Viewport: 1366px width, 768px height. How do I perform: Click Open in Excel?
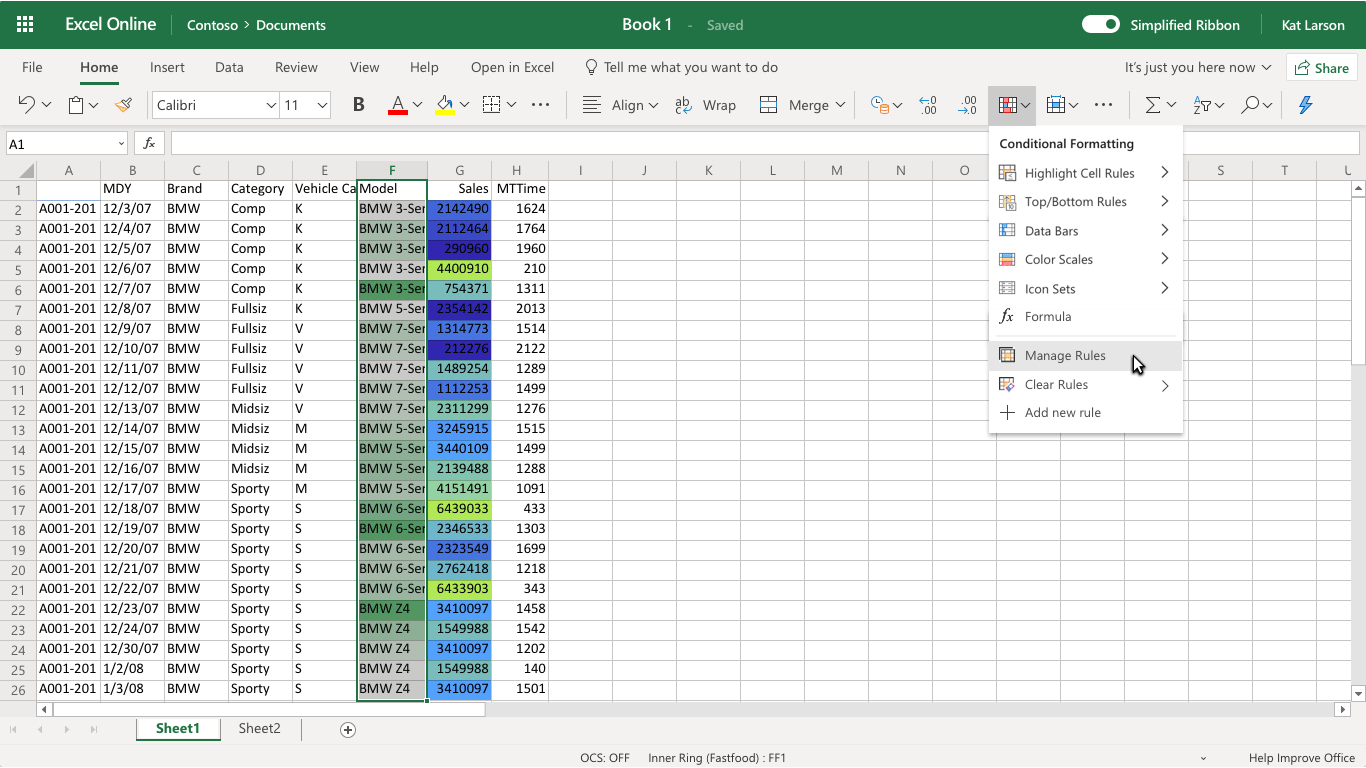512,67
